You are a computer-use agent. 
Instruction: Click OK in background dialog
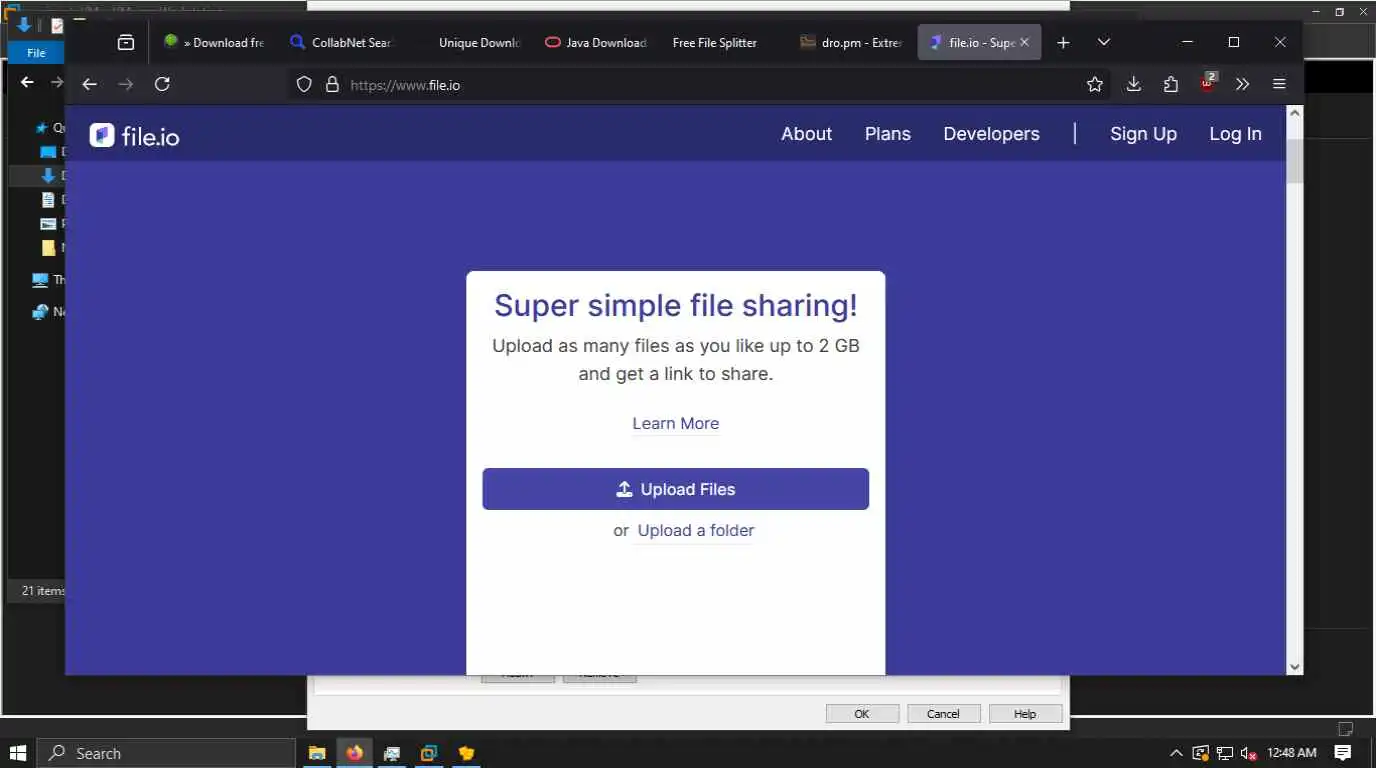coord(862,714)
